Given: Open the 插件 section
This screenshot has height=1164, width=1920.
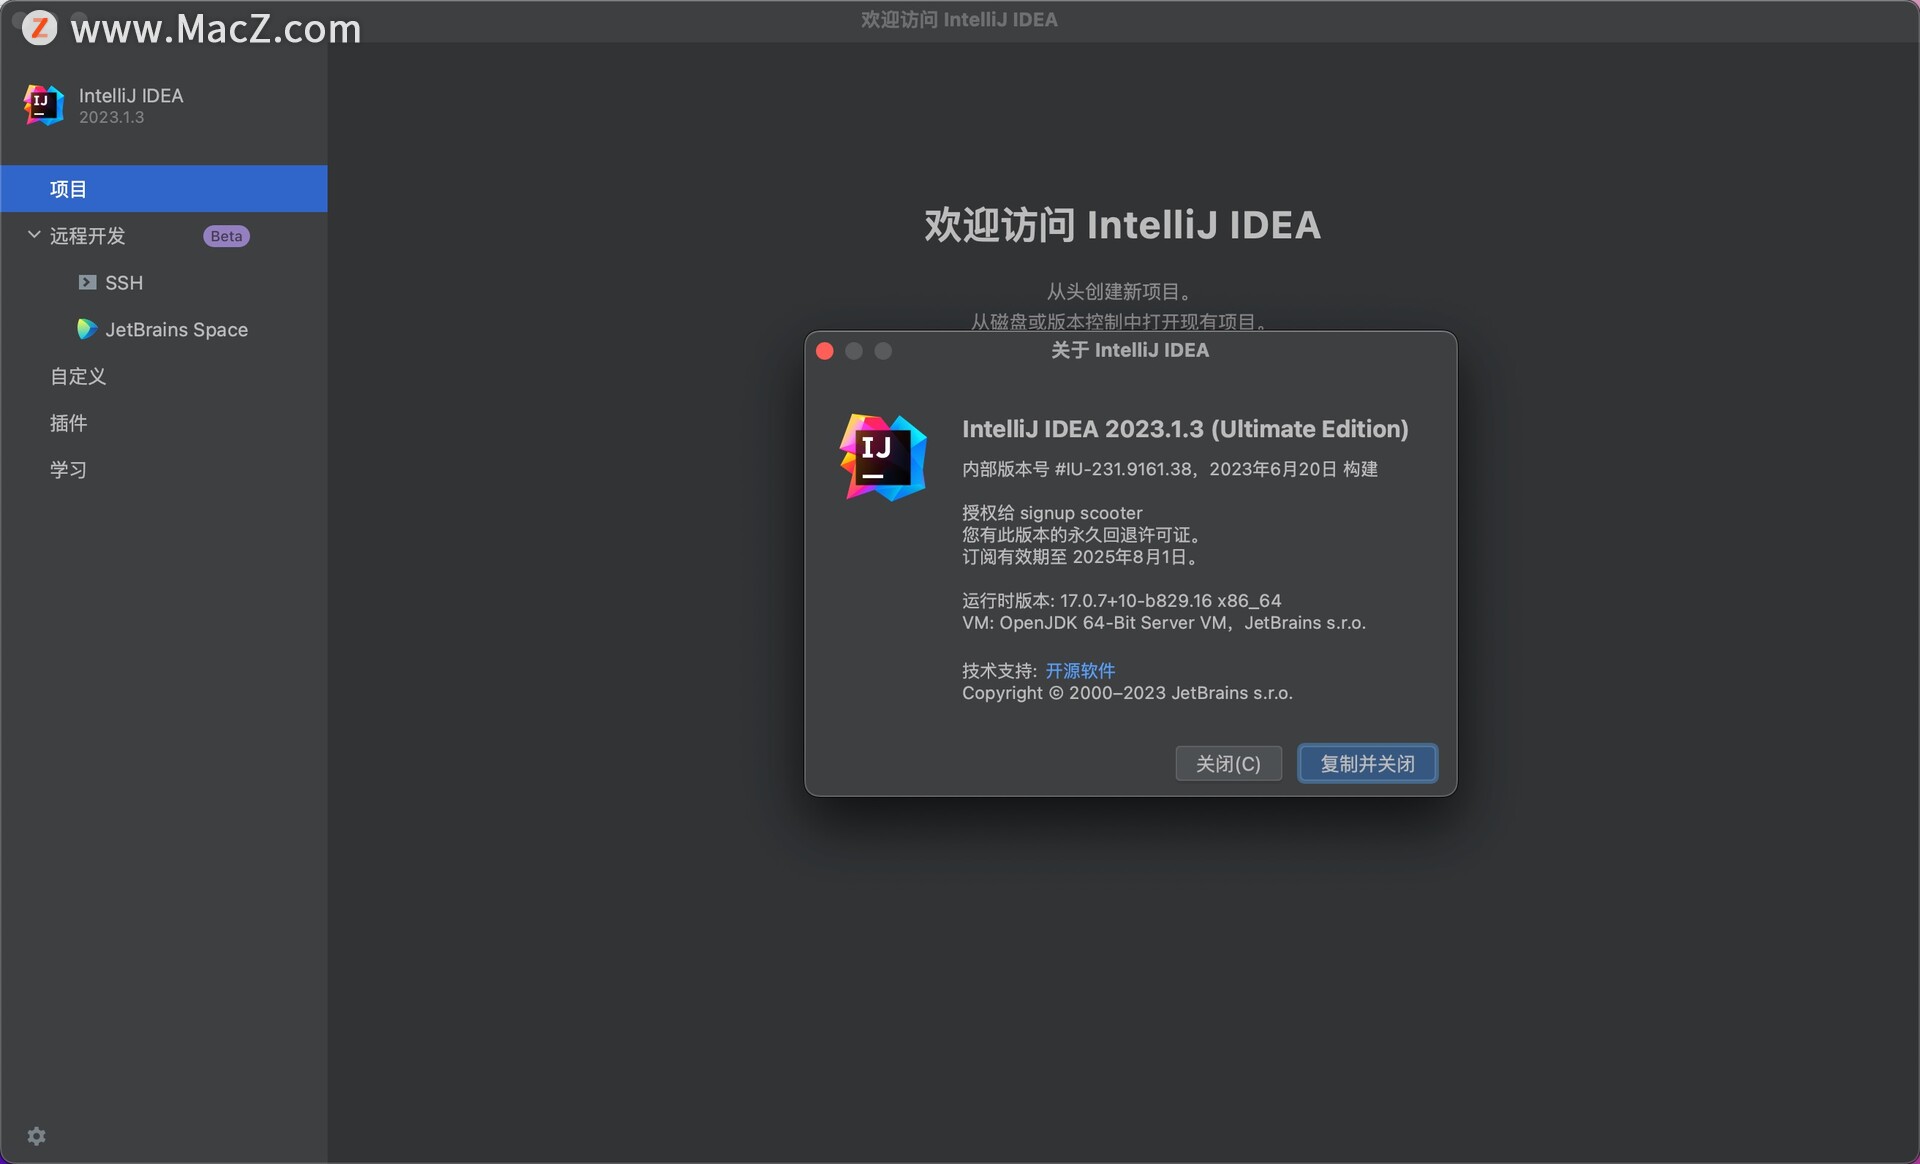Looking at the screenshot, I should click(68, 423).
